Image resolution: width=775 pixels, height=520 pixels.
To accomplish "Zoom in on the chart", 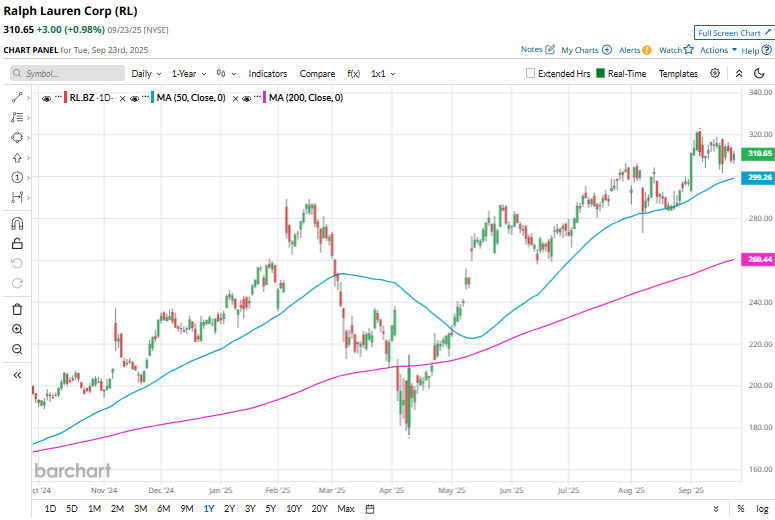I will click(17, 330).
